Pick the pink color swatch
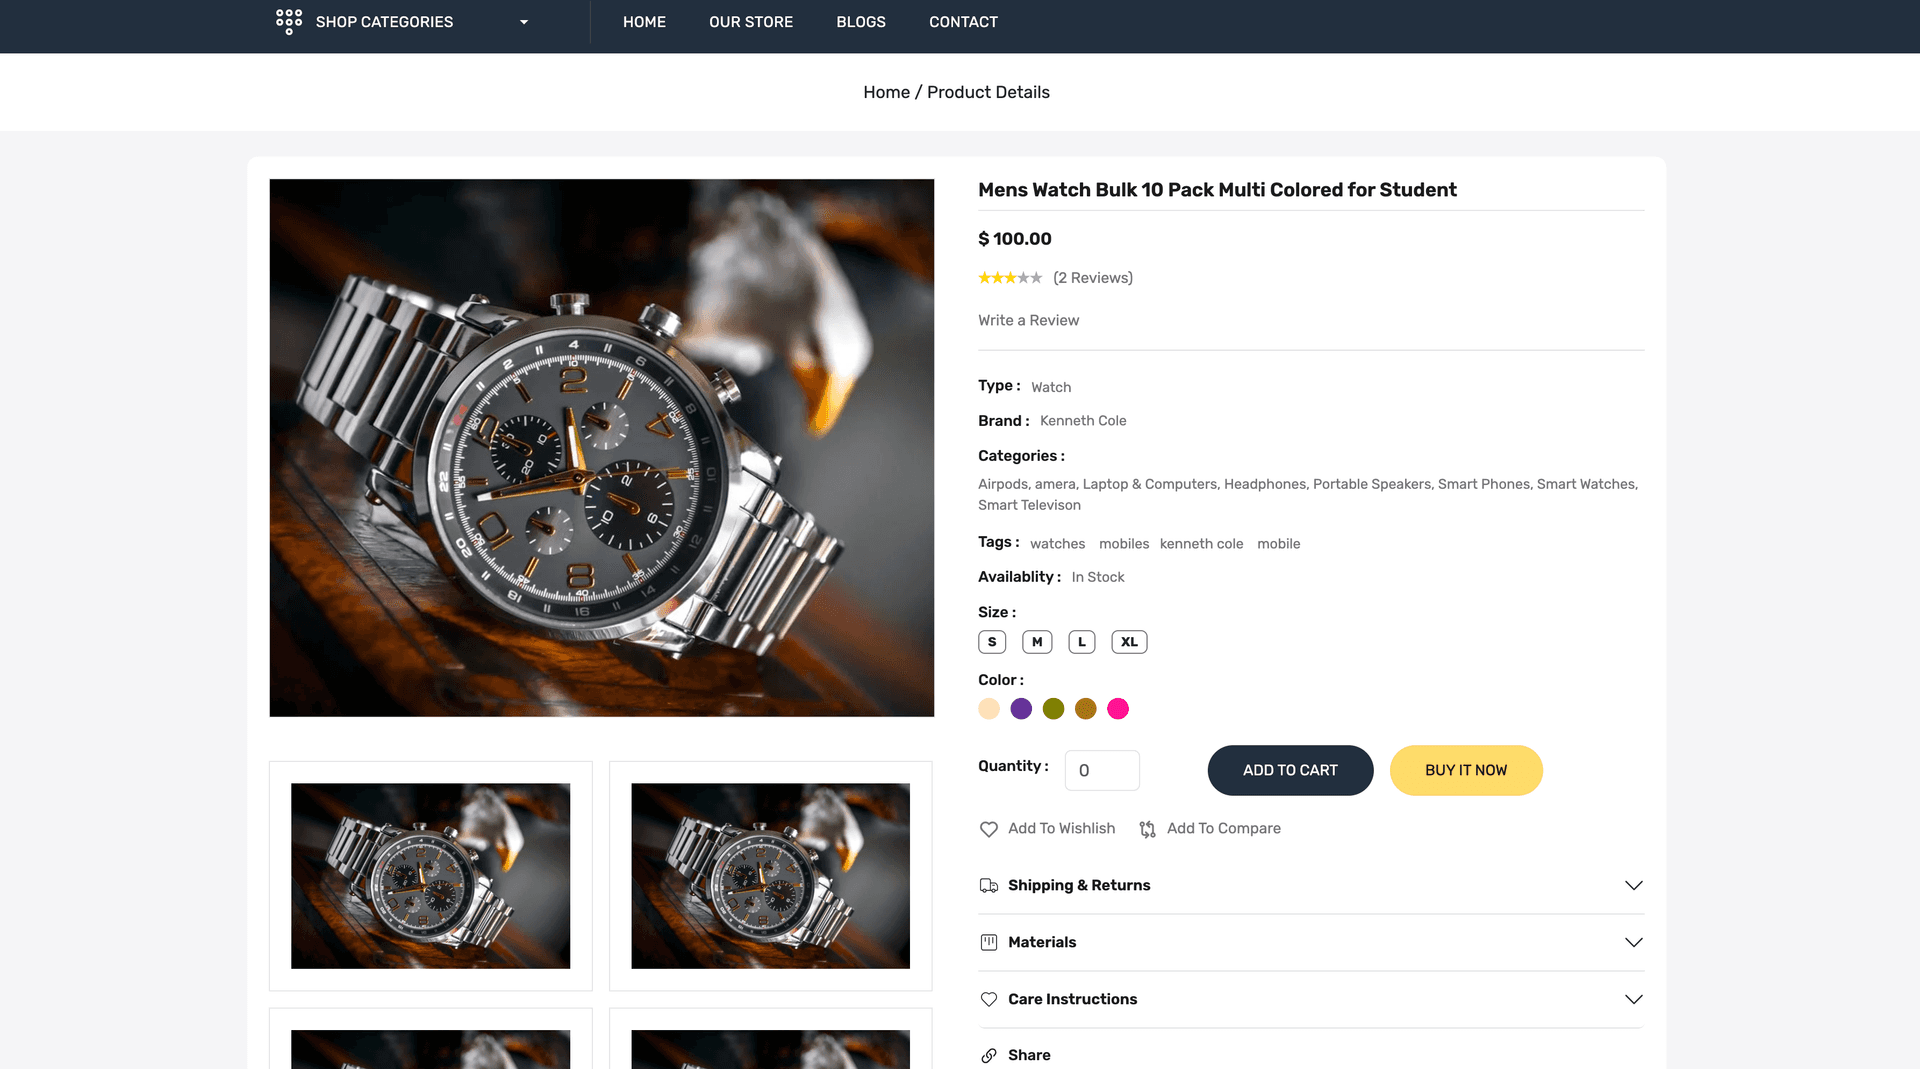Screen dimensions: 1920x1069 coord(1118,709)
